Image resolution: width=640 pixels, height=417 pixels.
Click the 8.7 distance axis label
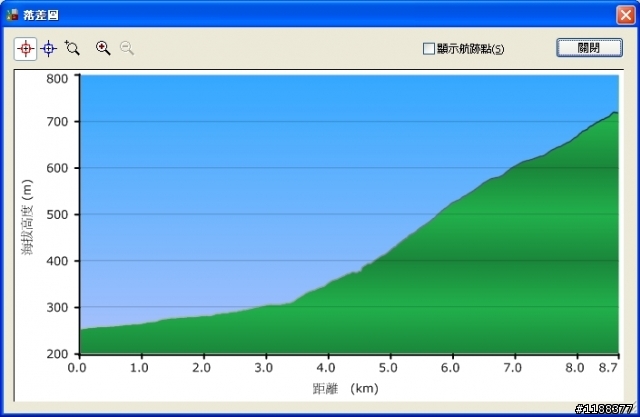click(x=608, y=368)
